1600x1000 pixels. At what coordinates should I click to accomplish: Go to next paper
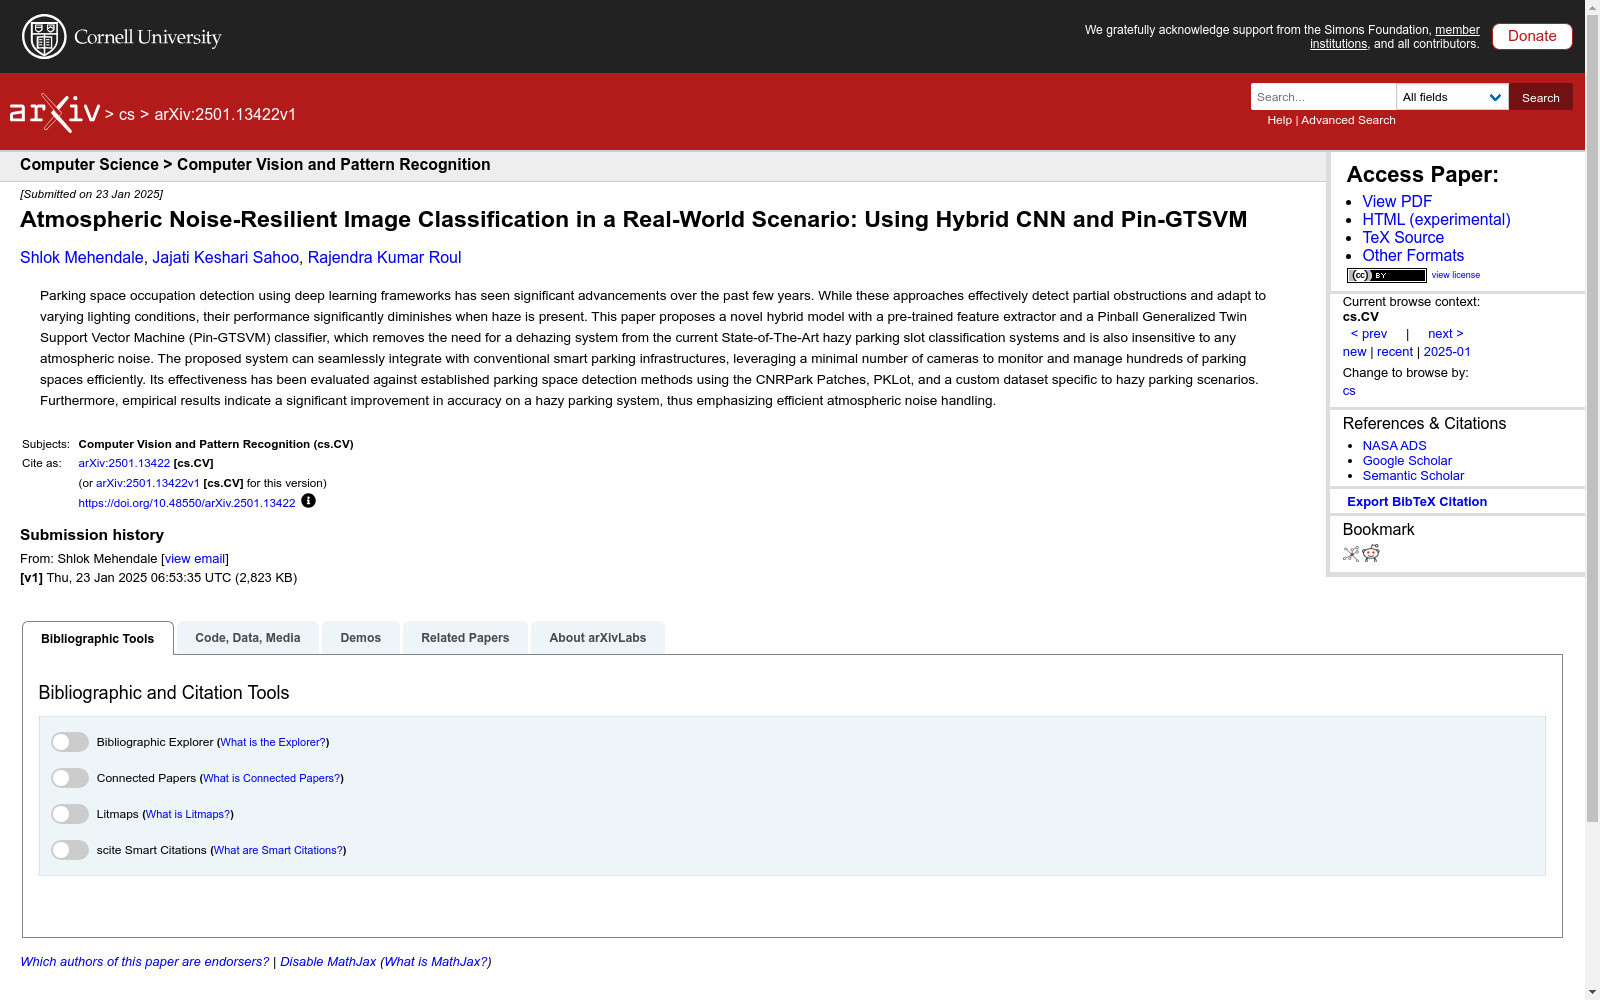1445,334
